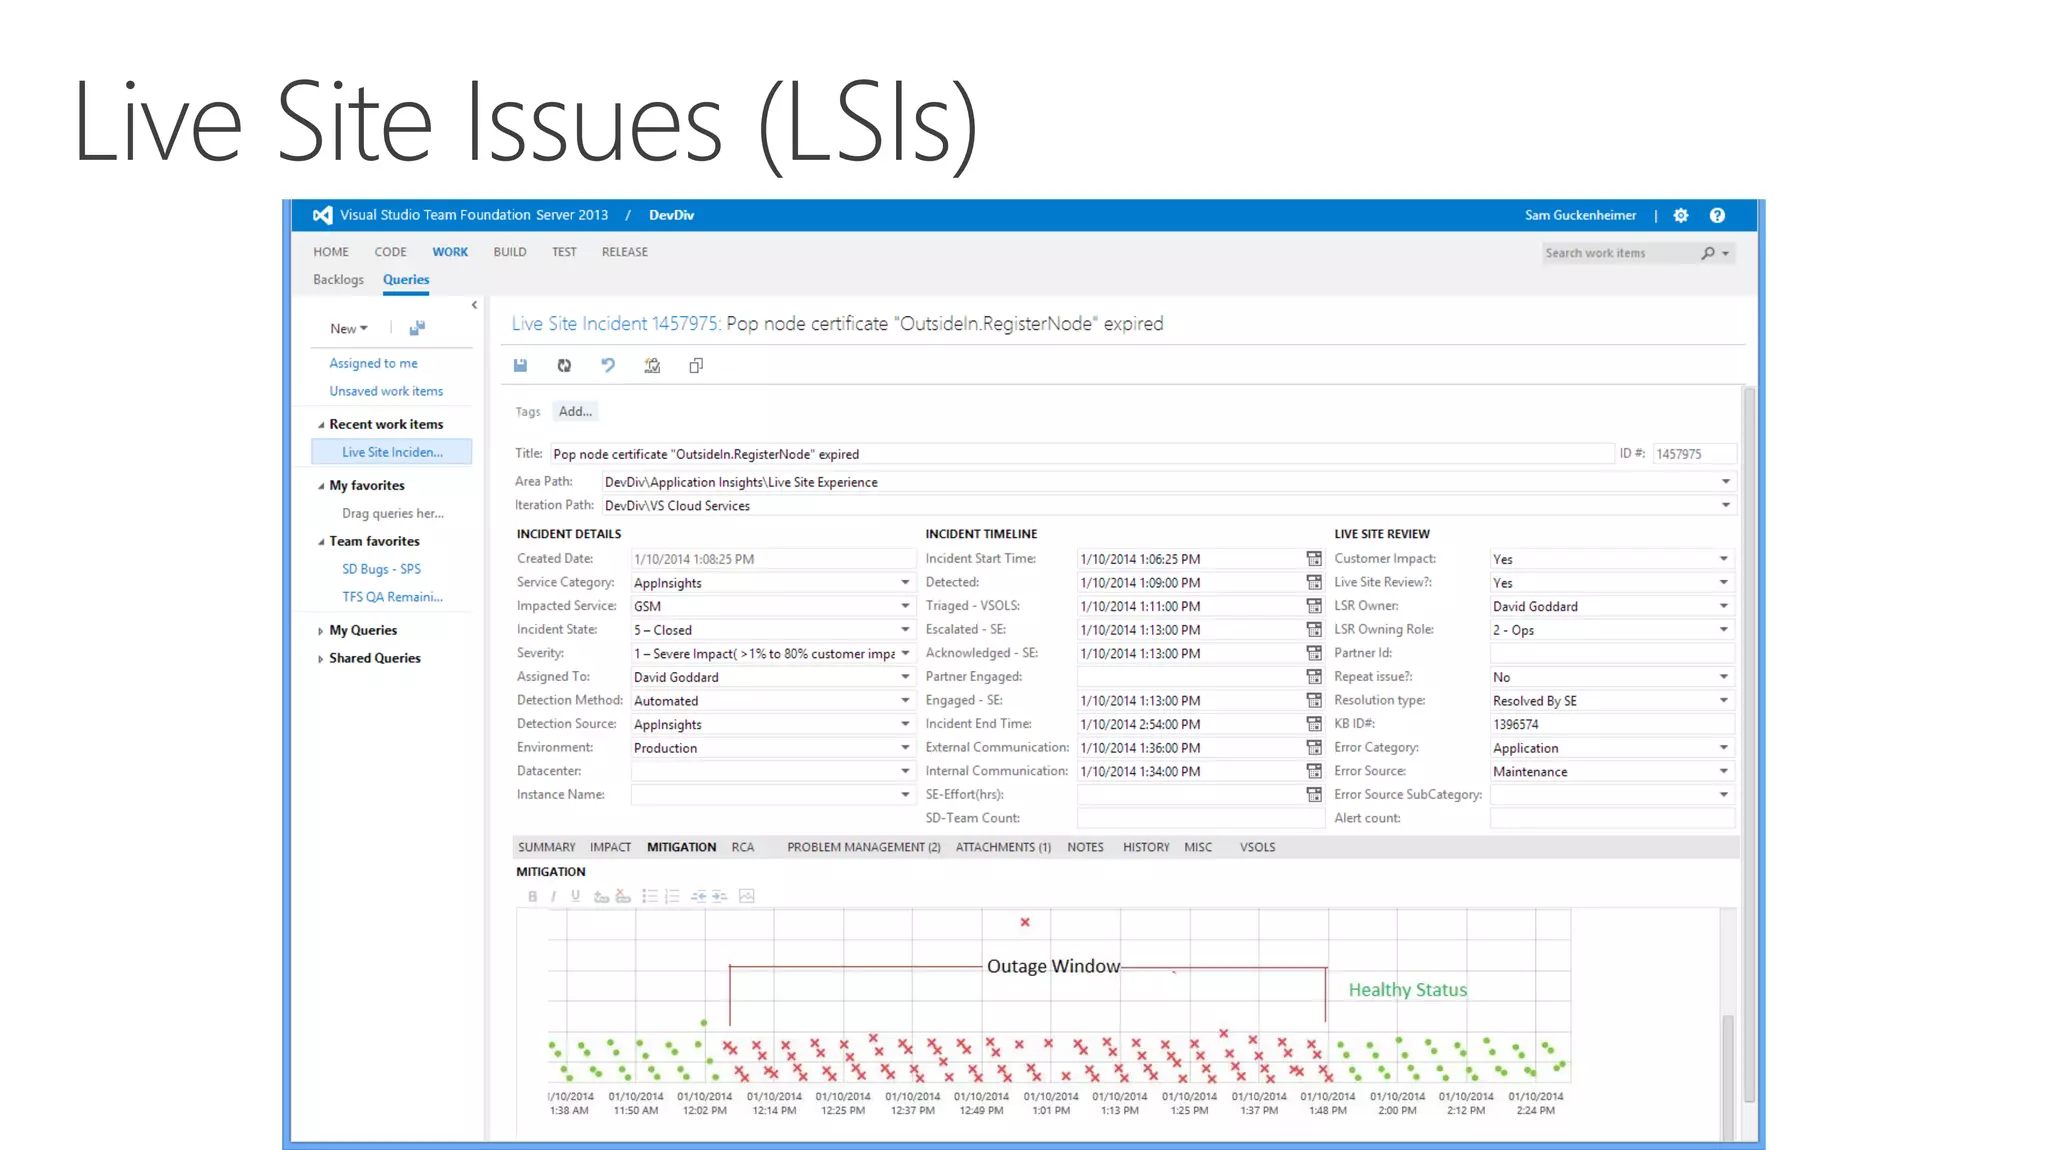Decrease indent in Mitigation editor
Viewport: 2048px width, 1150px height.
pos(698,896)
